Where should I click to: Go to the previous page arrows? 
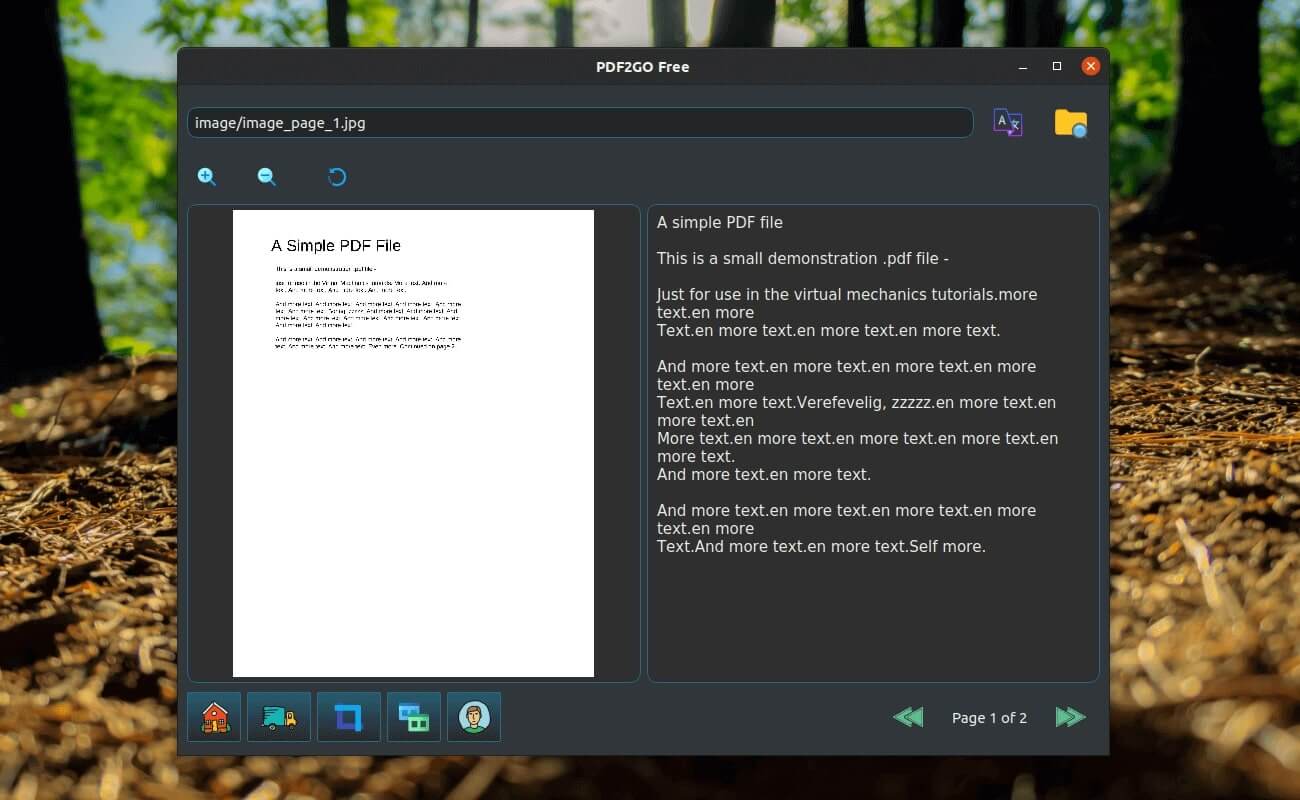coord(908,717)
